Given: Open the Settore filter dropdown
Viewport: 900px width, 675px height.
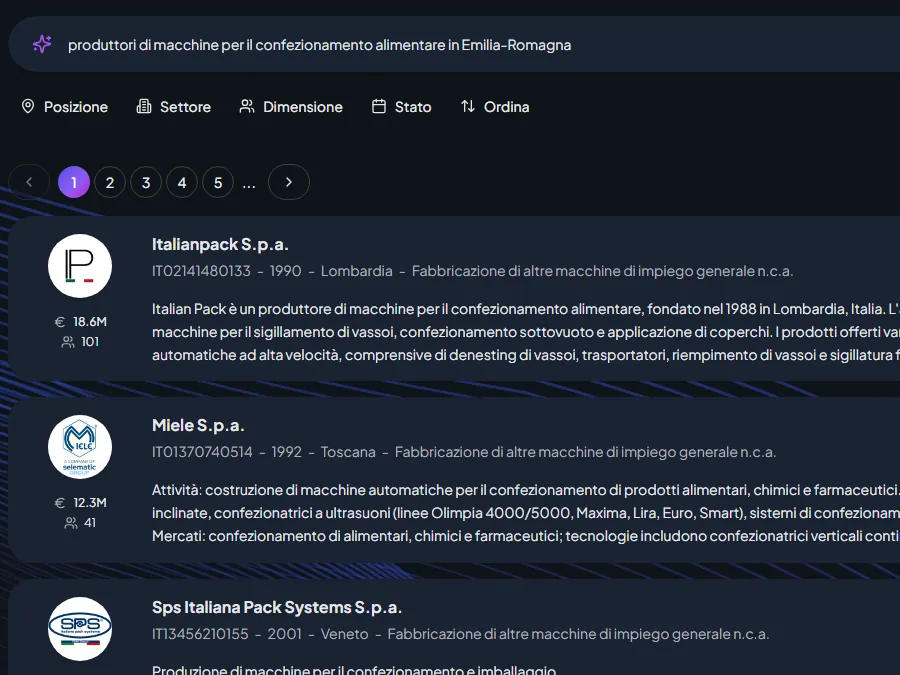Looking at the screenshot, I should pos(173,107).
